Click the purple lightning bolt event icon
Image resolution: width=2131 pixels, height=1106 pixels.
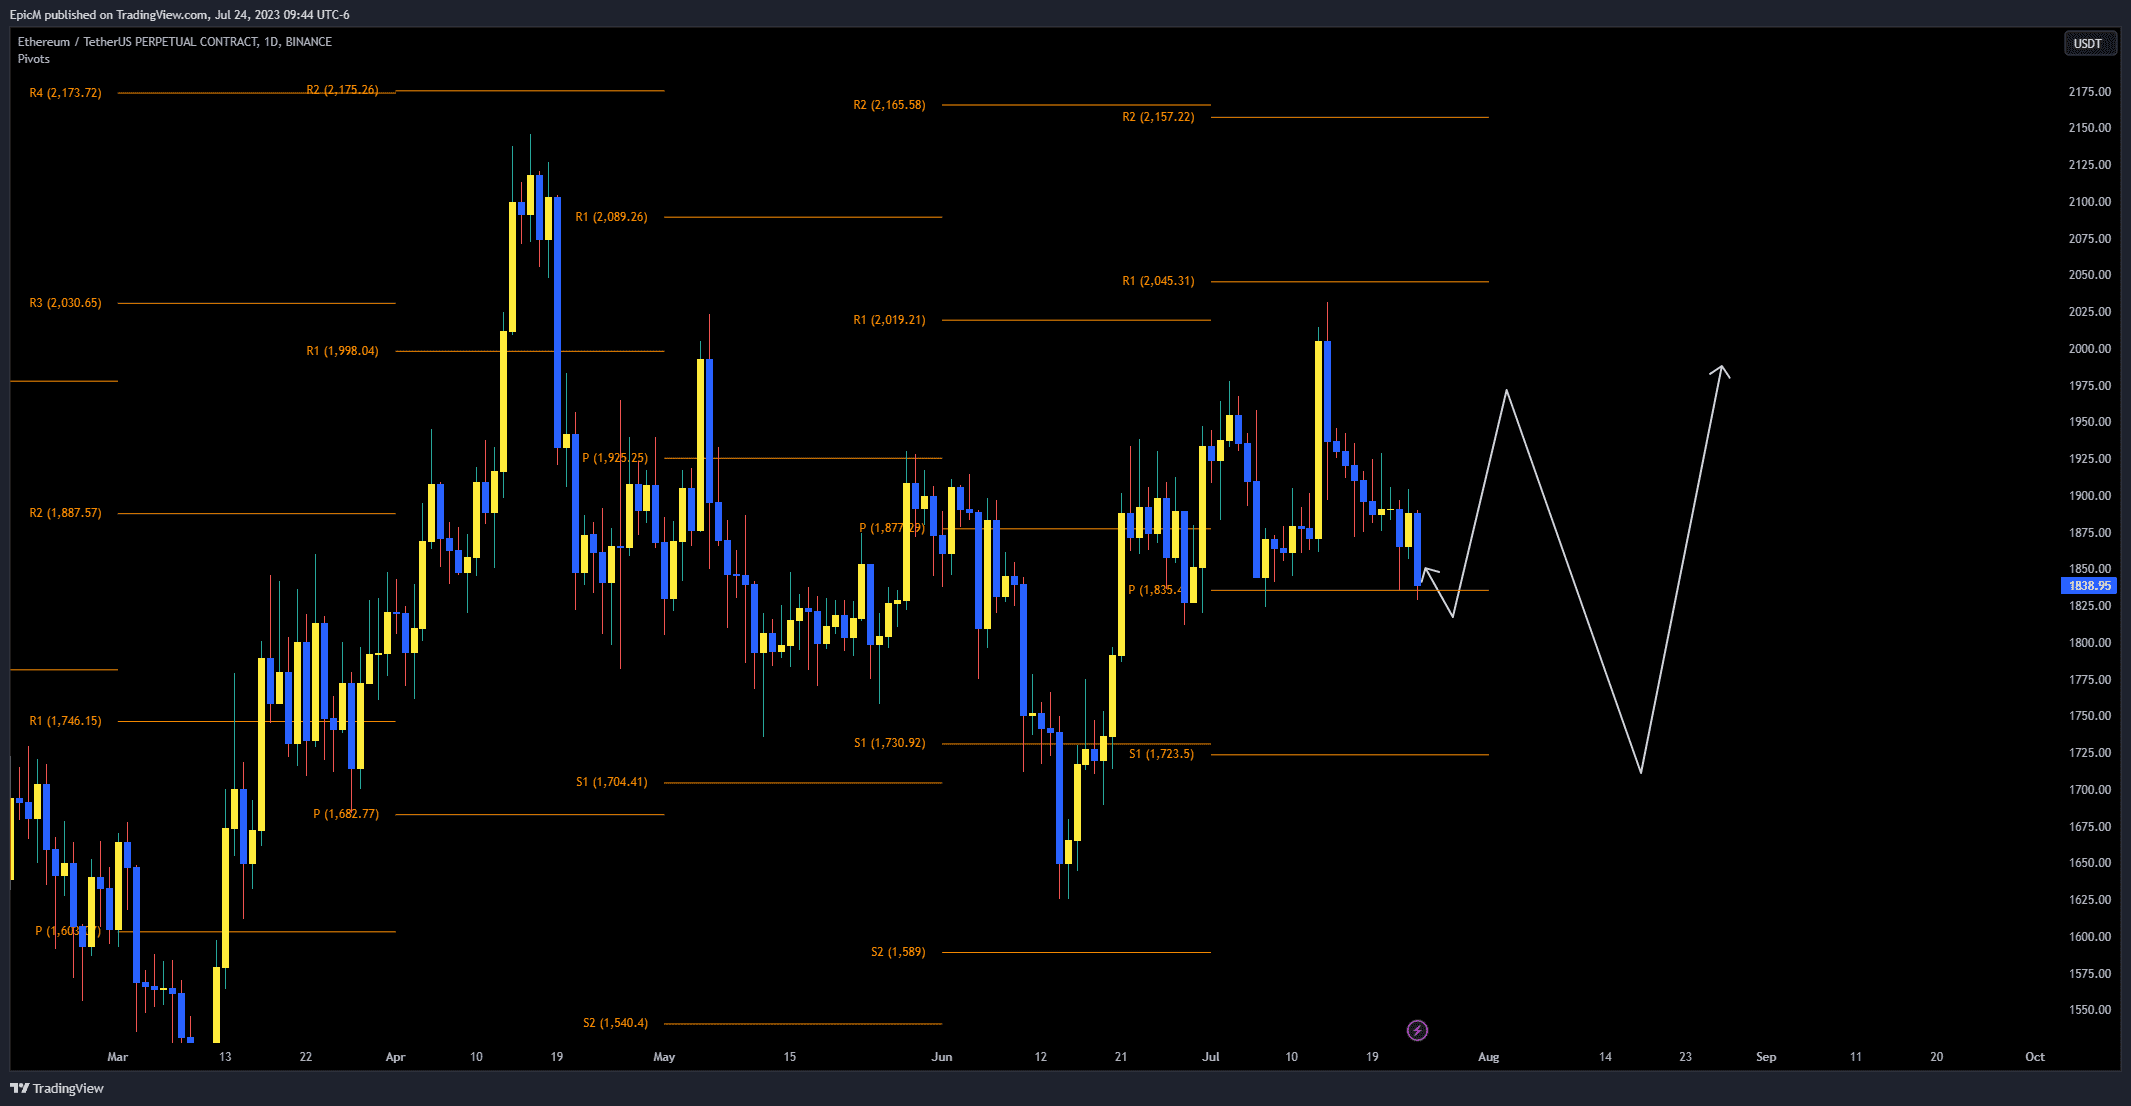tap(1417, 1030)
